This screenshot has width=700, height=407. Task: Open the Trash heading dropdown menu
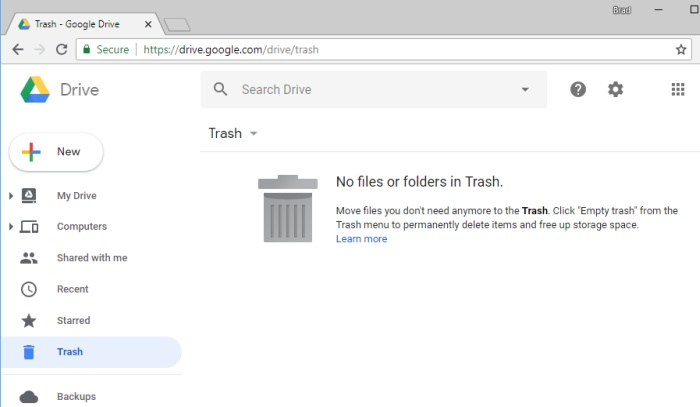pos(254,133)
